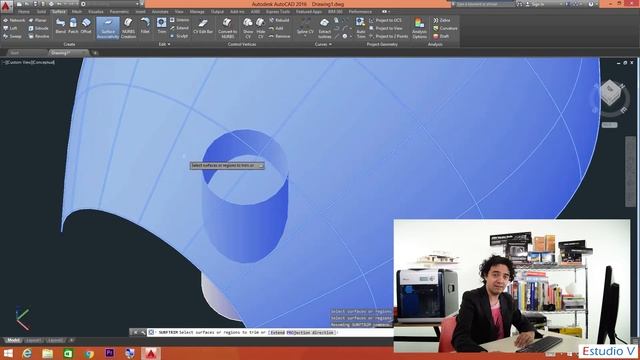Click the Blend surface tool
This screenshot has width=640, height=360.
pyautogui.click(x=60, y=26)
